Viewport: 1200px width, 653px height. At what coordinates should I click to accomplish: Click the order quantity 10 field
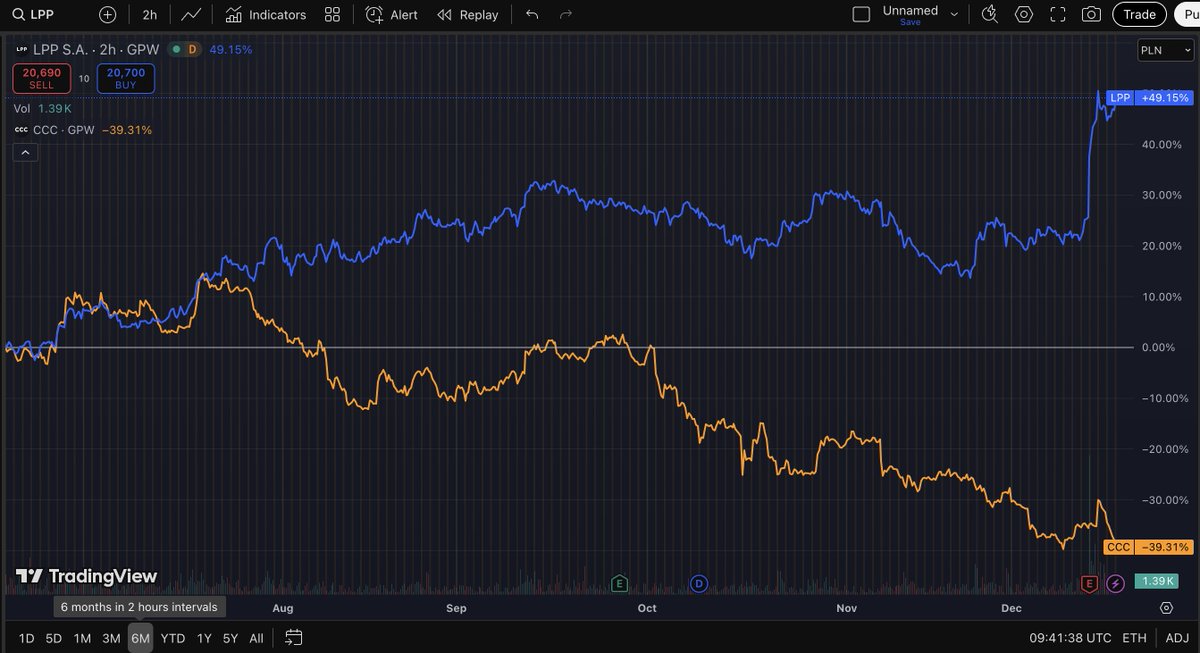point(84,78)
